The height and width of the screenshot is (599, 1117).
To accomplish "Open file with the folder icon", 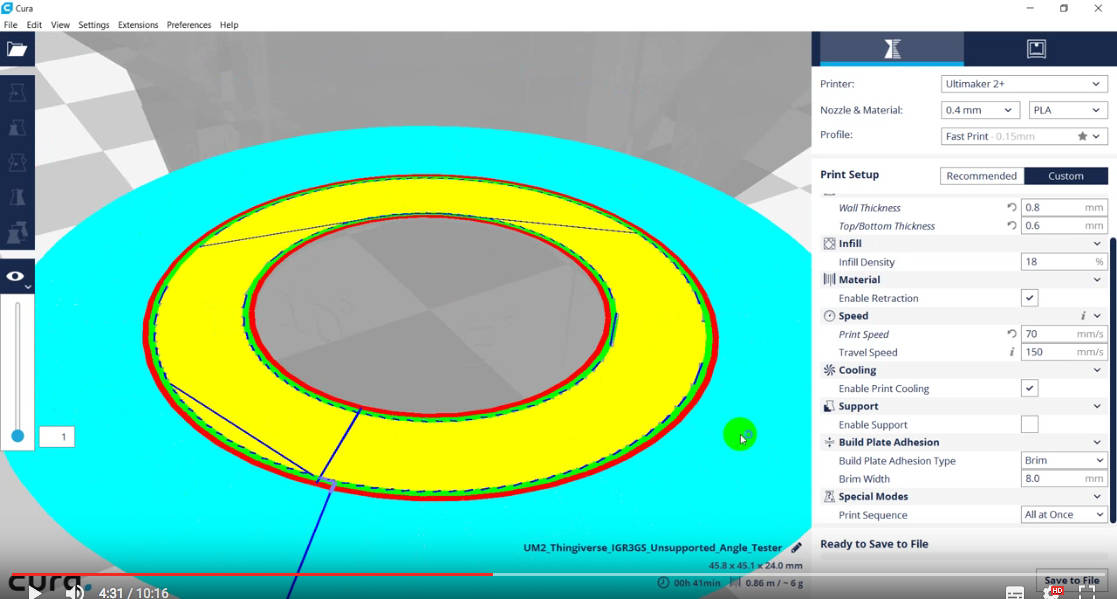I will (x=16, y=49).
